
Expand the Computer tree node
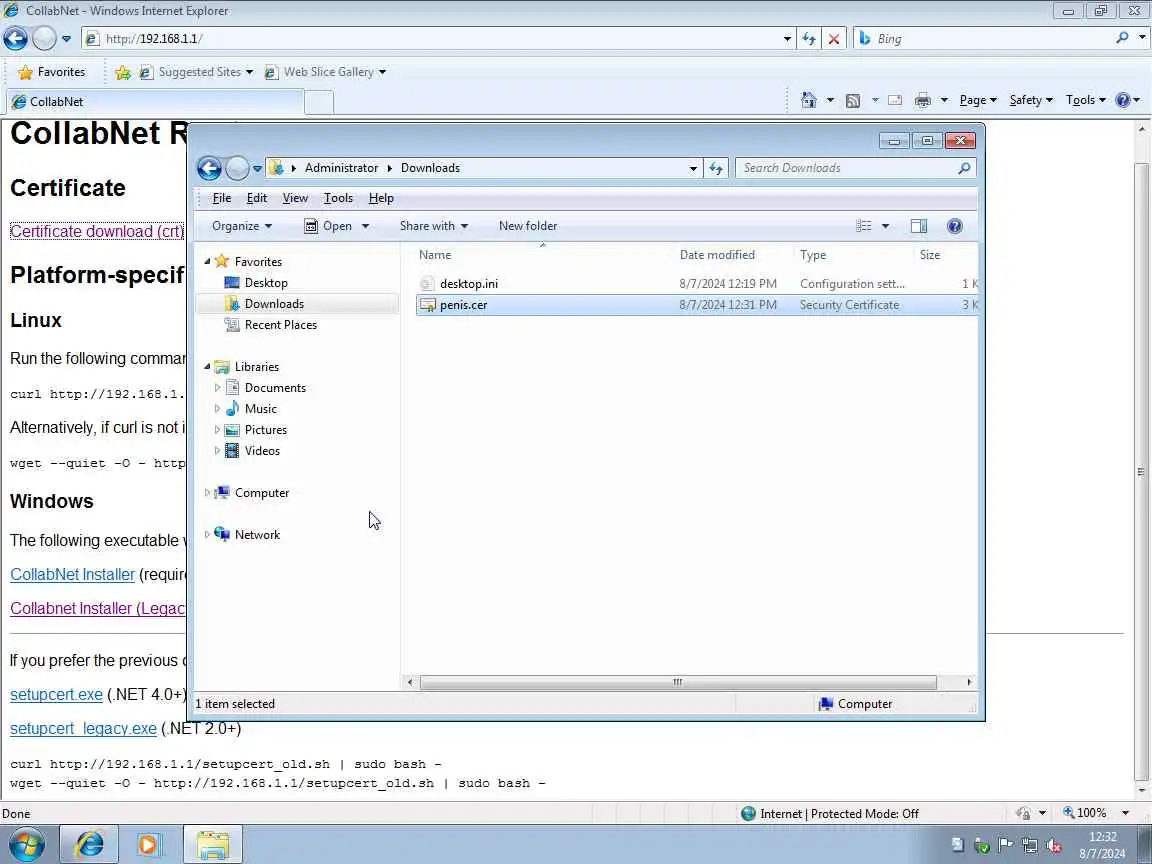pos(207,493)
